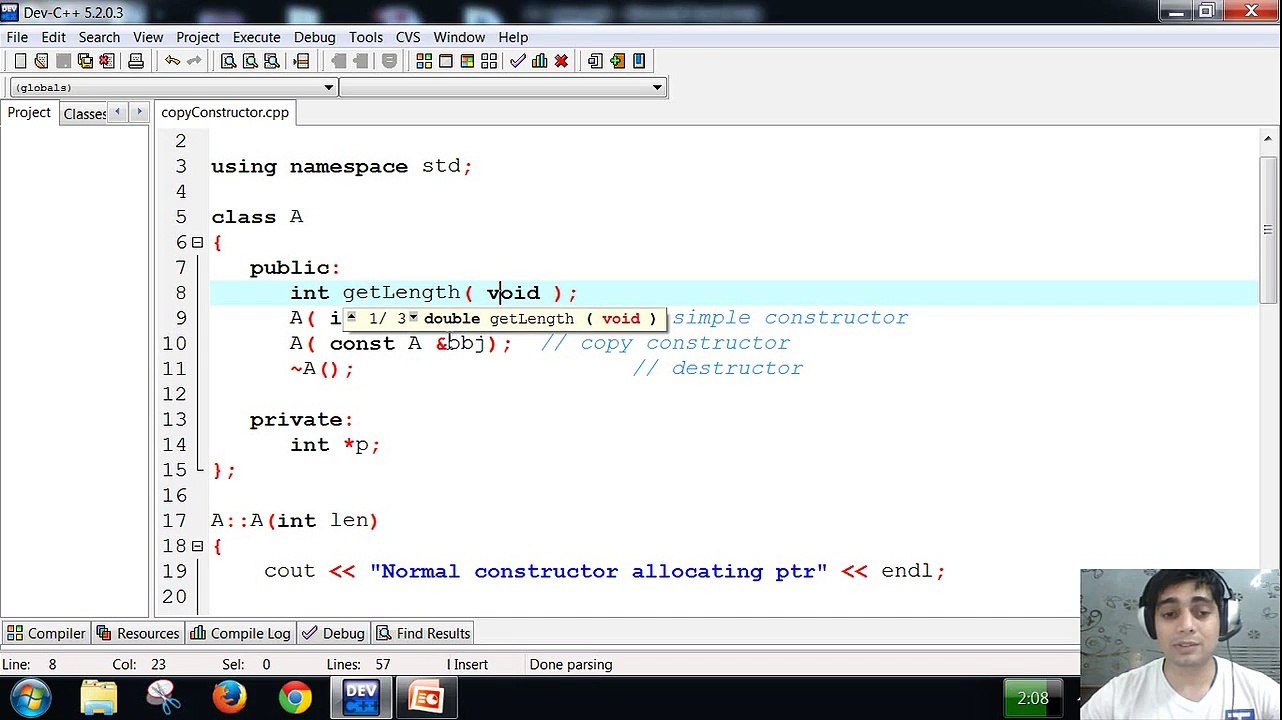Click the Save All toolbar icon

click(85, 61)
